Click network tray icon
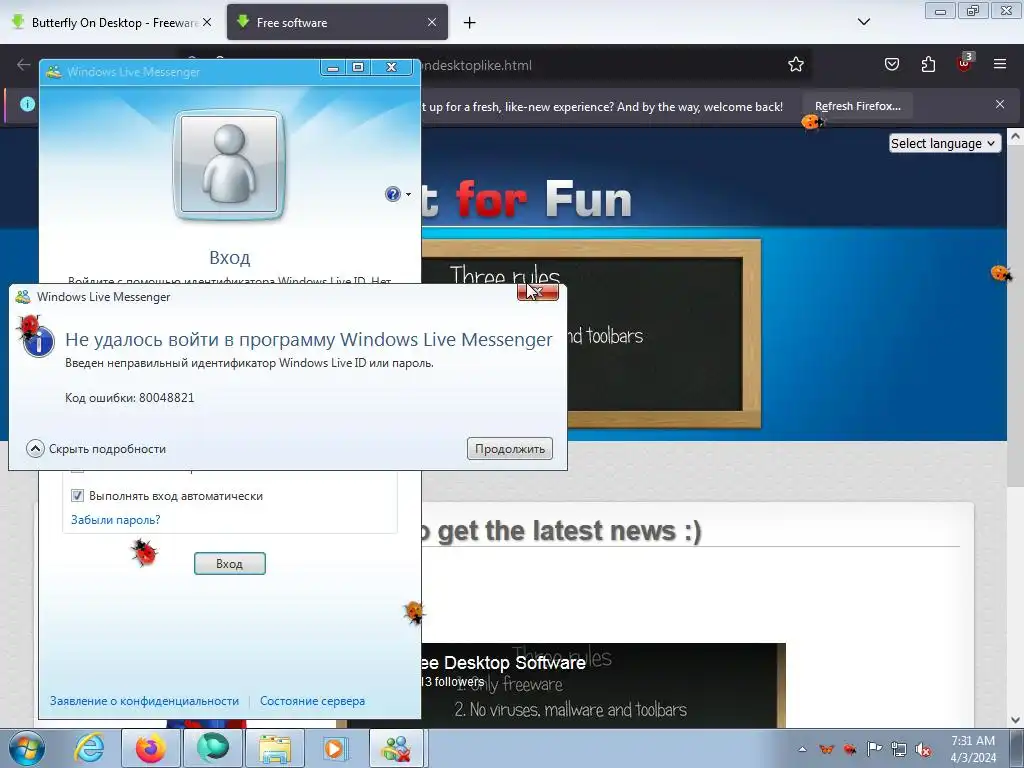The image size is (1024, 768). (899, 749)
